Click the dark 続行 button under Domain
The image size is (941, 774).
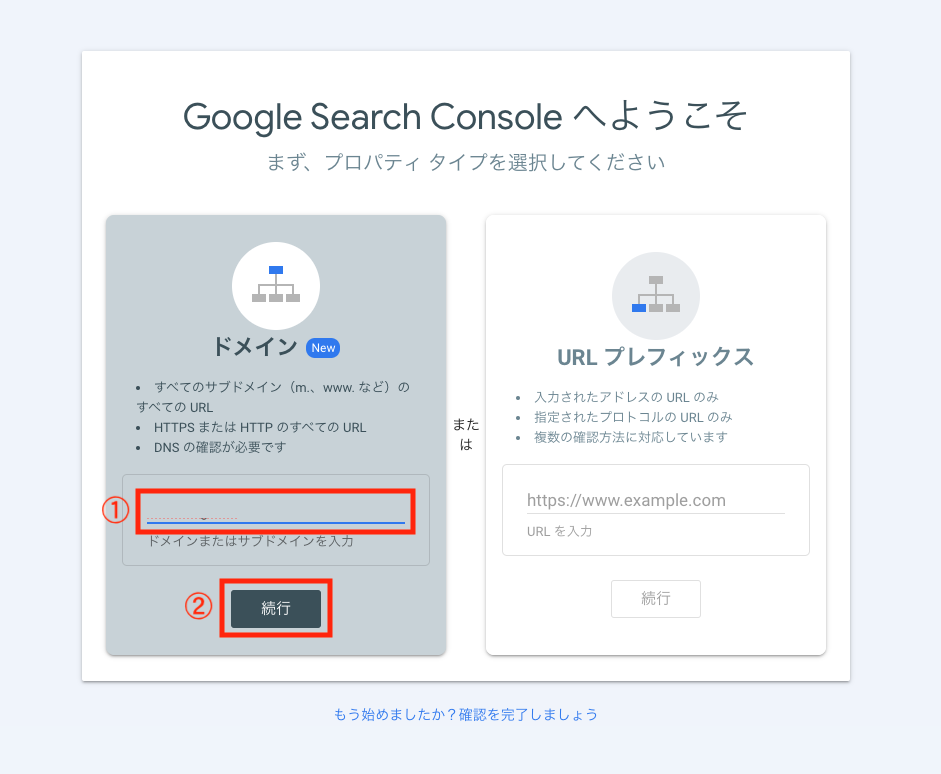[276, 608]
